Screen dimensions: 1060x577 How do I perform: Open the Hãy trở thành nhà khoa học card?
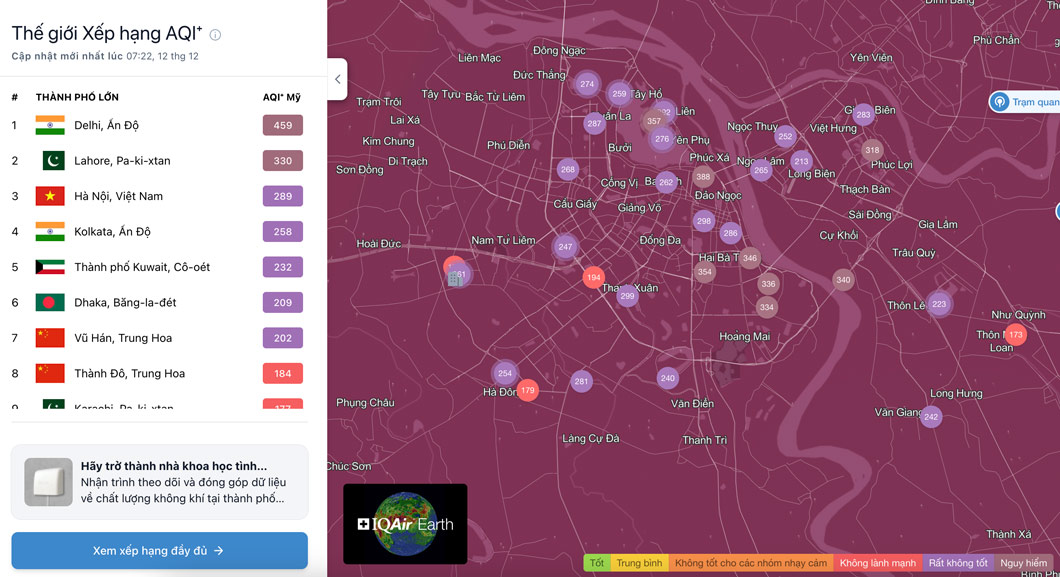coord(160,482)
